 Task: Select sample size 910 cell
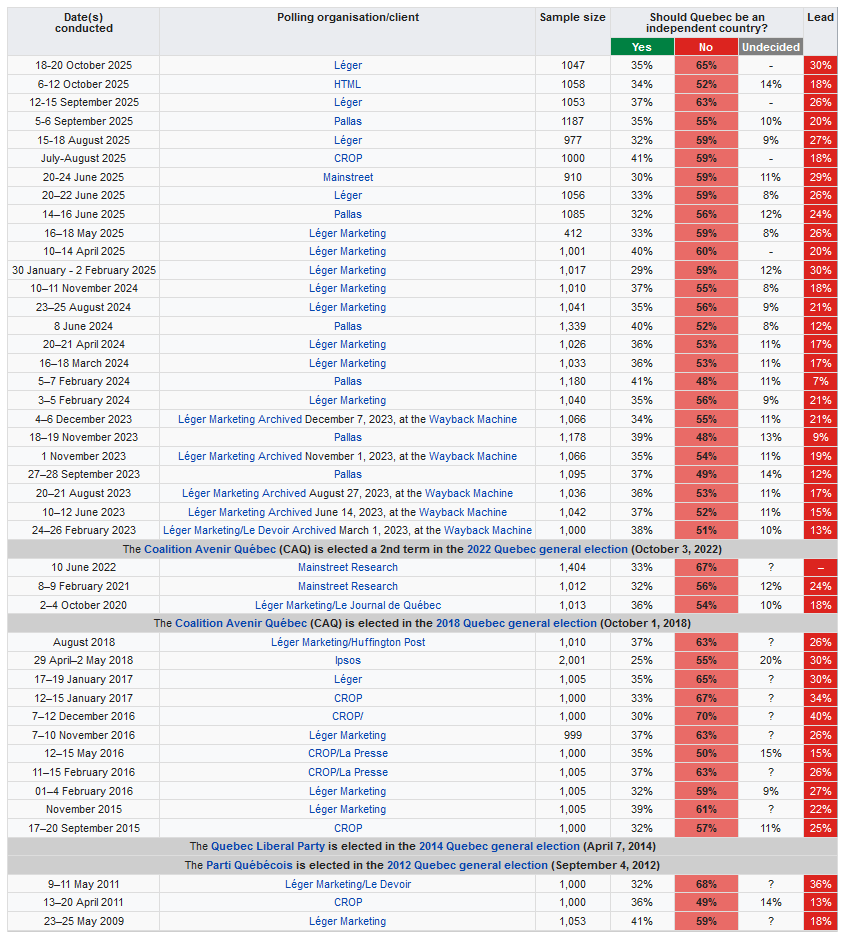click(x=573, y=177)
